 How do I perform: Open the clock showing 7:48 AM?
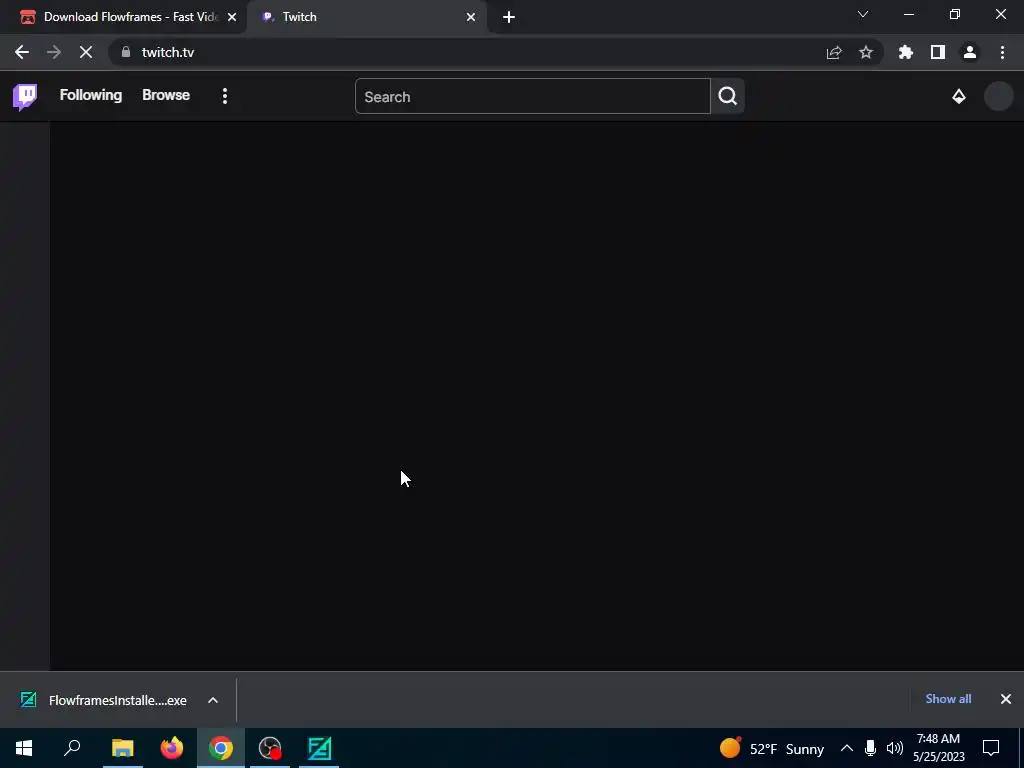938,748
